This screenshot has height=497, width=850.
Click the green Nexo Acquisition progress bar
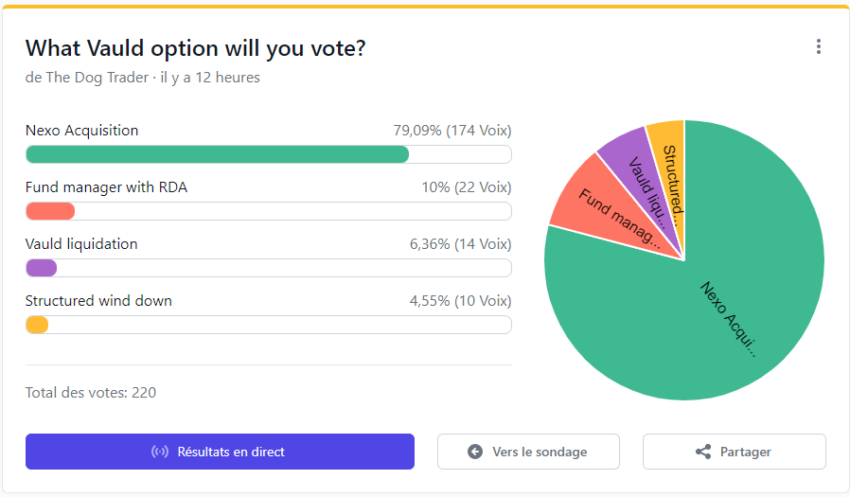(217, 154)
